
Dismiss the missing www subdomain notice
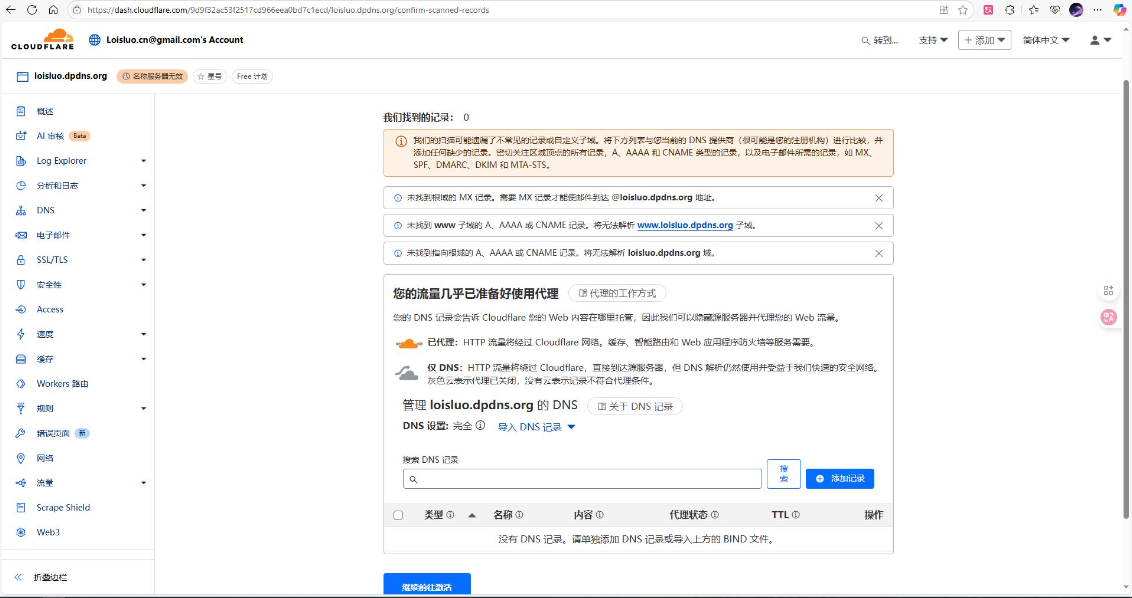[879, 225]
